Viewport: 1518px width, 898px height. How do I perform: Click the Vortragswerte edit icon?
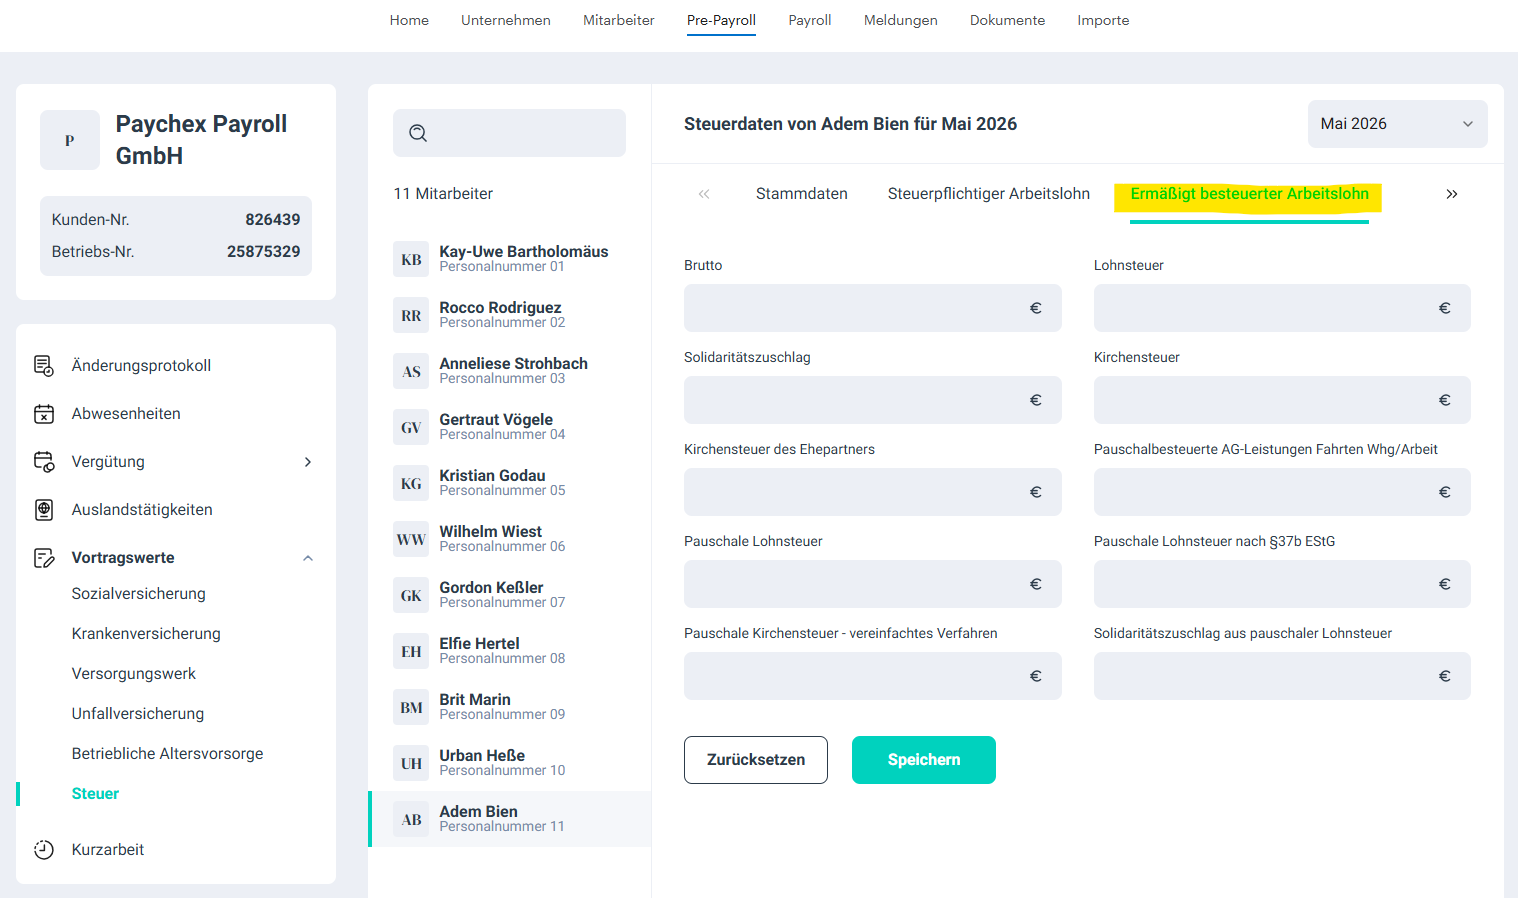(44, 558)
